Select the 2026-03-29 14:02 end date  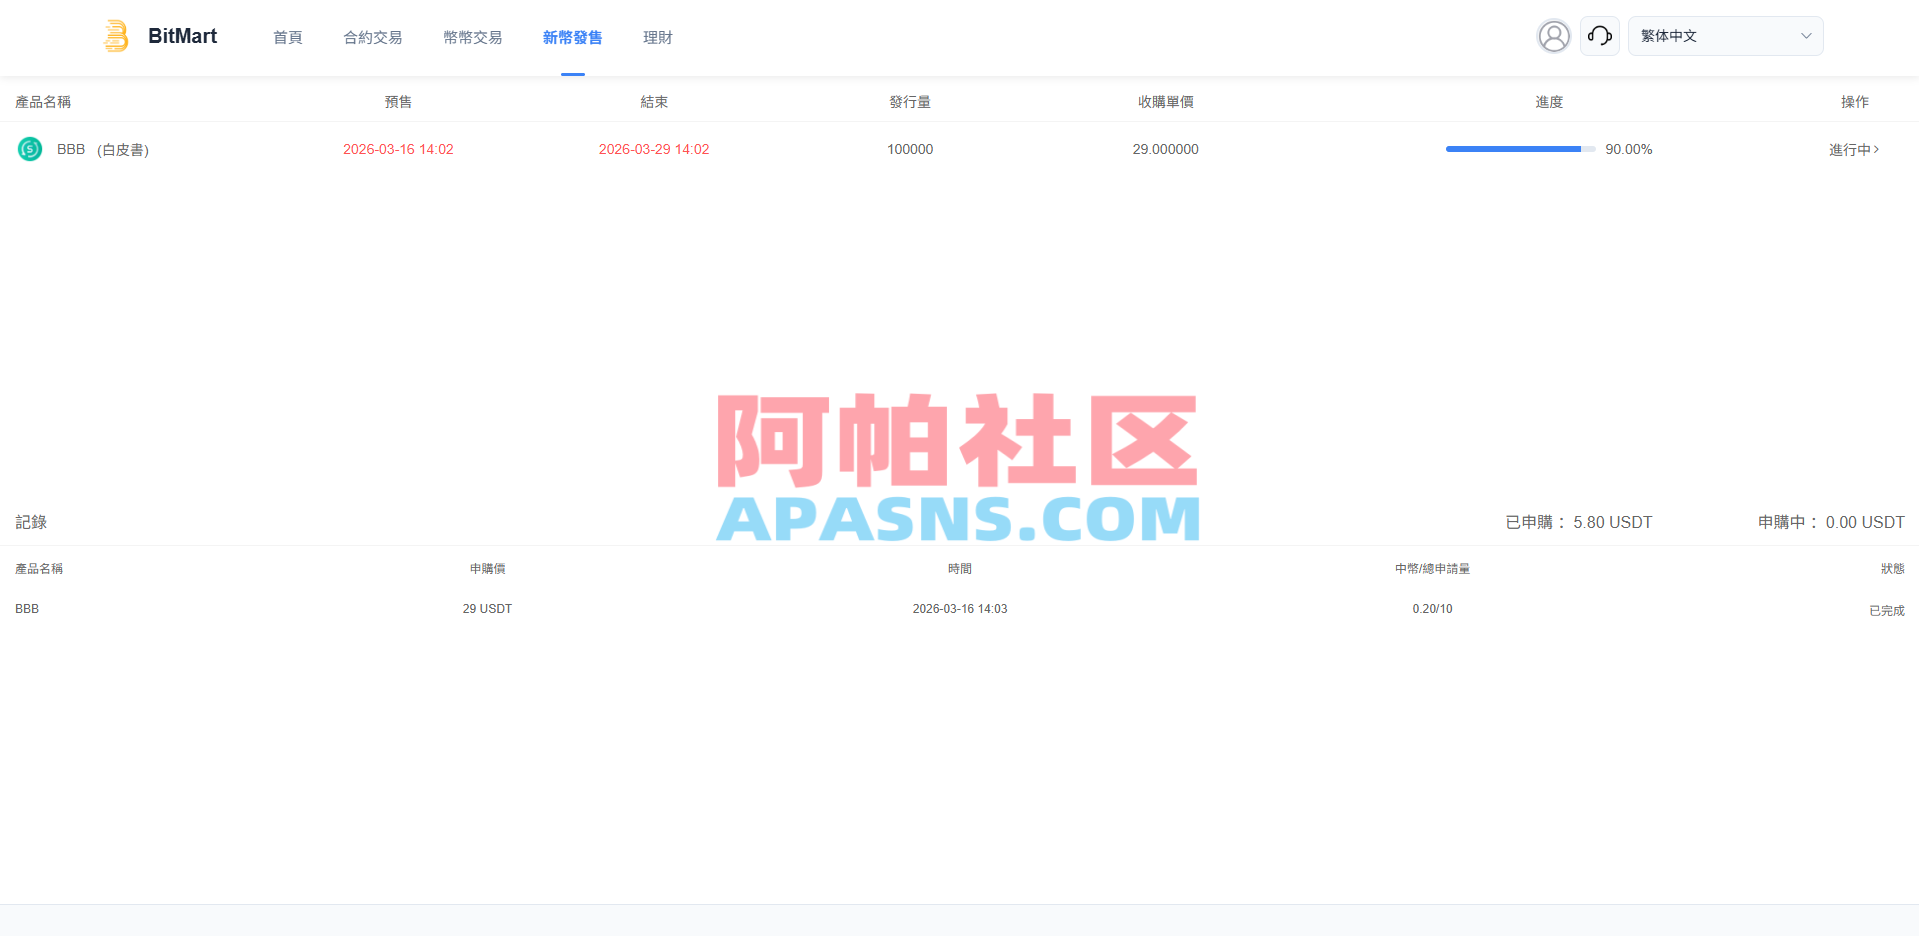coord(654,149)
